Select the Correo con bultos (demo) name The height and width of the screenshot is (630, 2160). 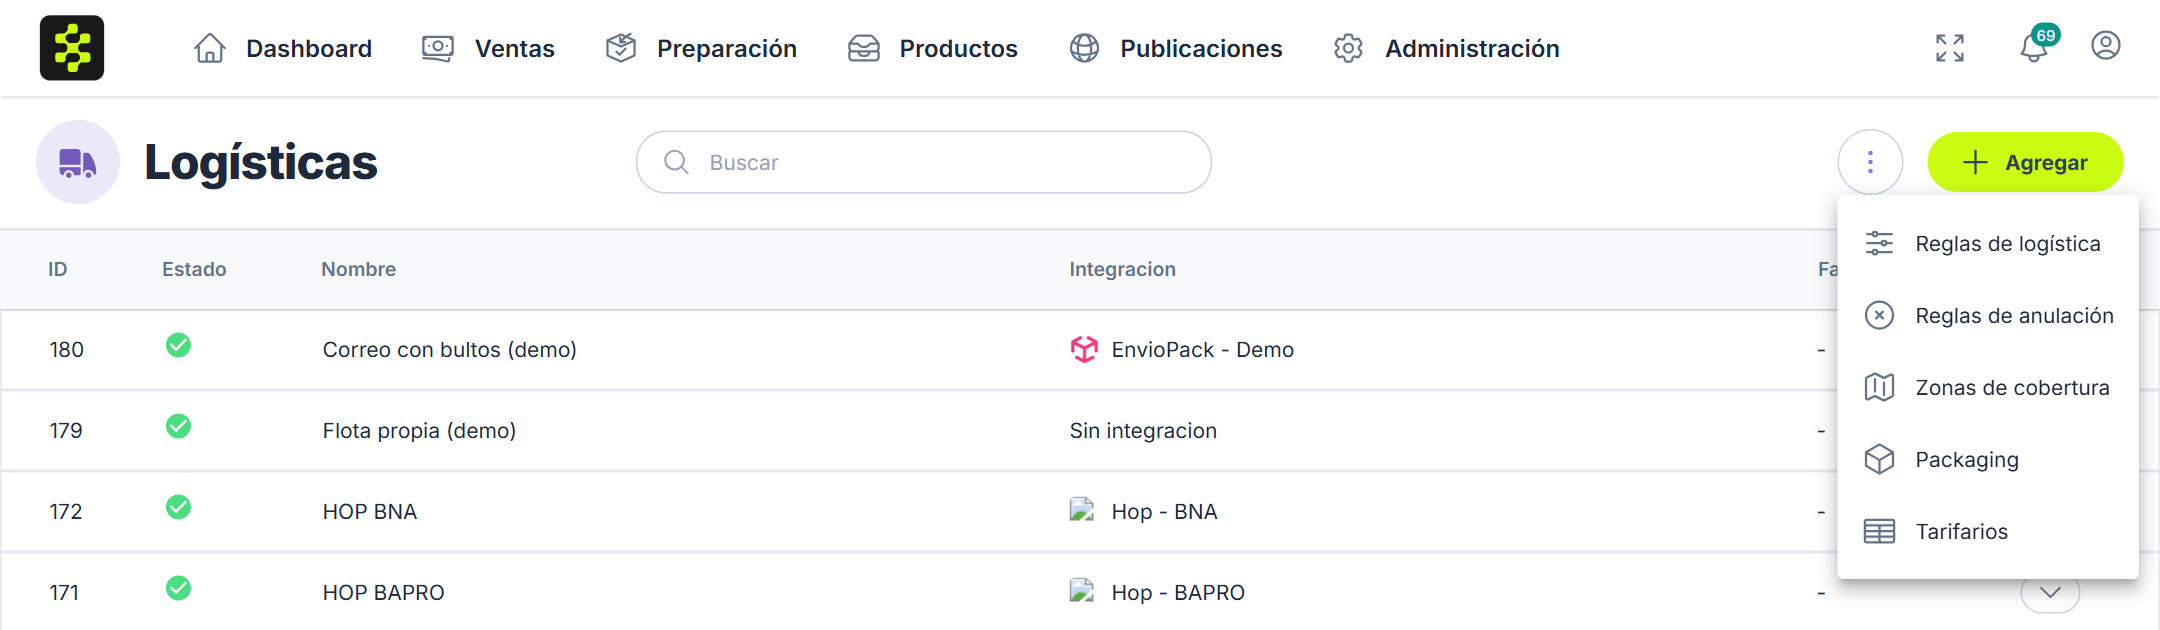pos(449,349)
